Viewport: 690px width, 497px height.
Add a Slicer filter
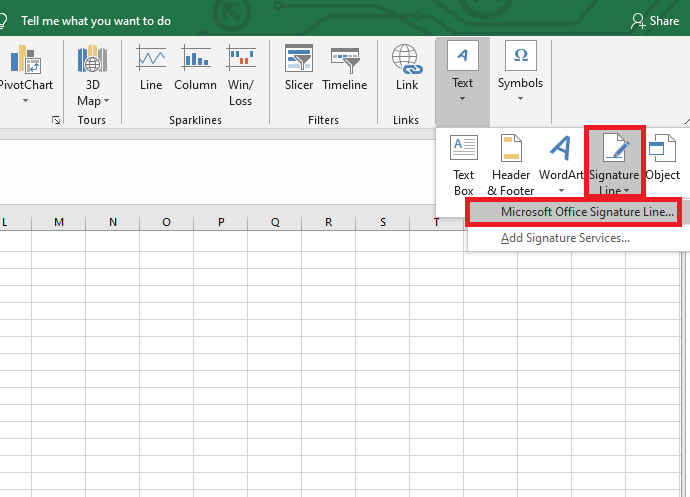pos(299,68)
